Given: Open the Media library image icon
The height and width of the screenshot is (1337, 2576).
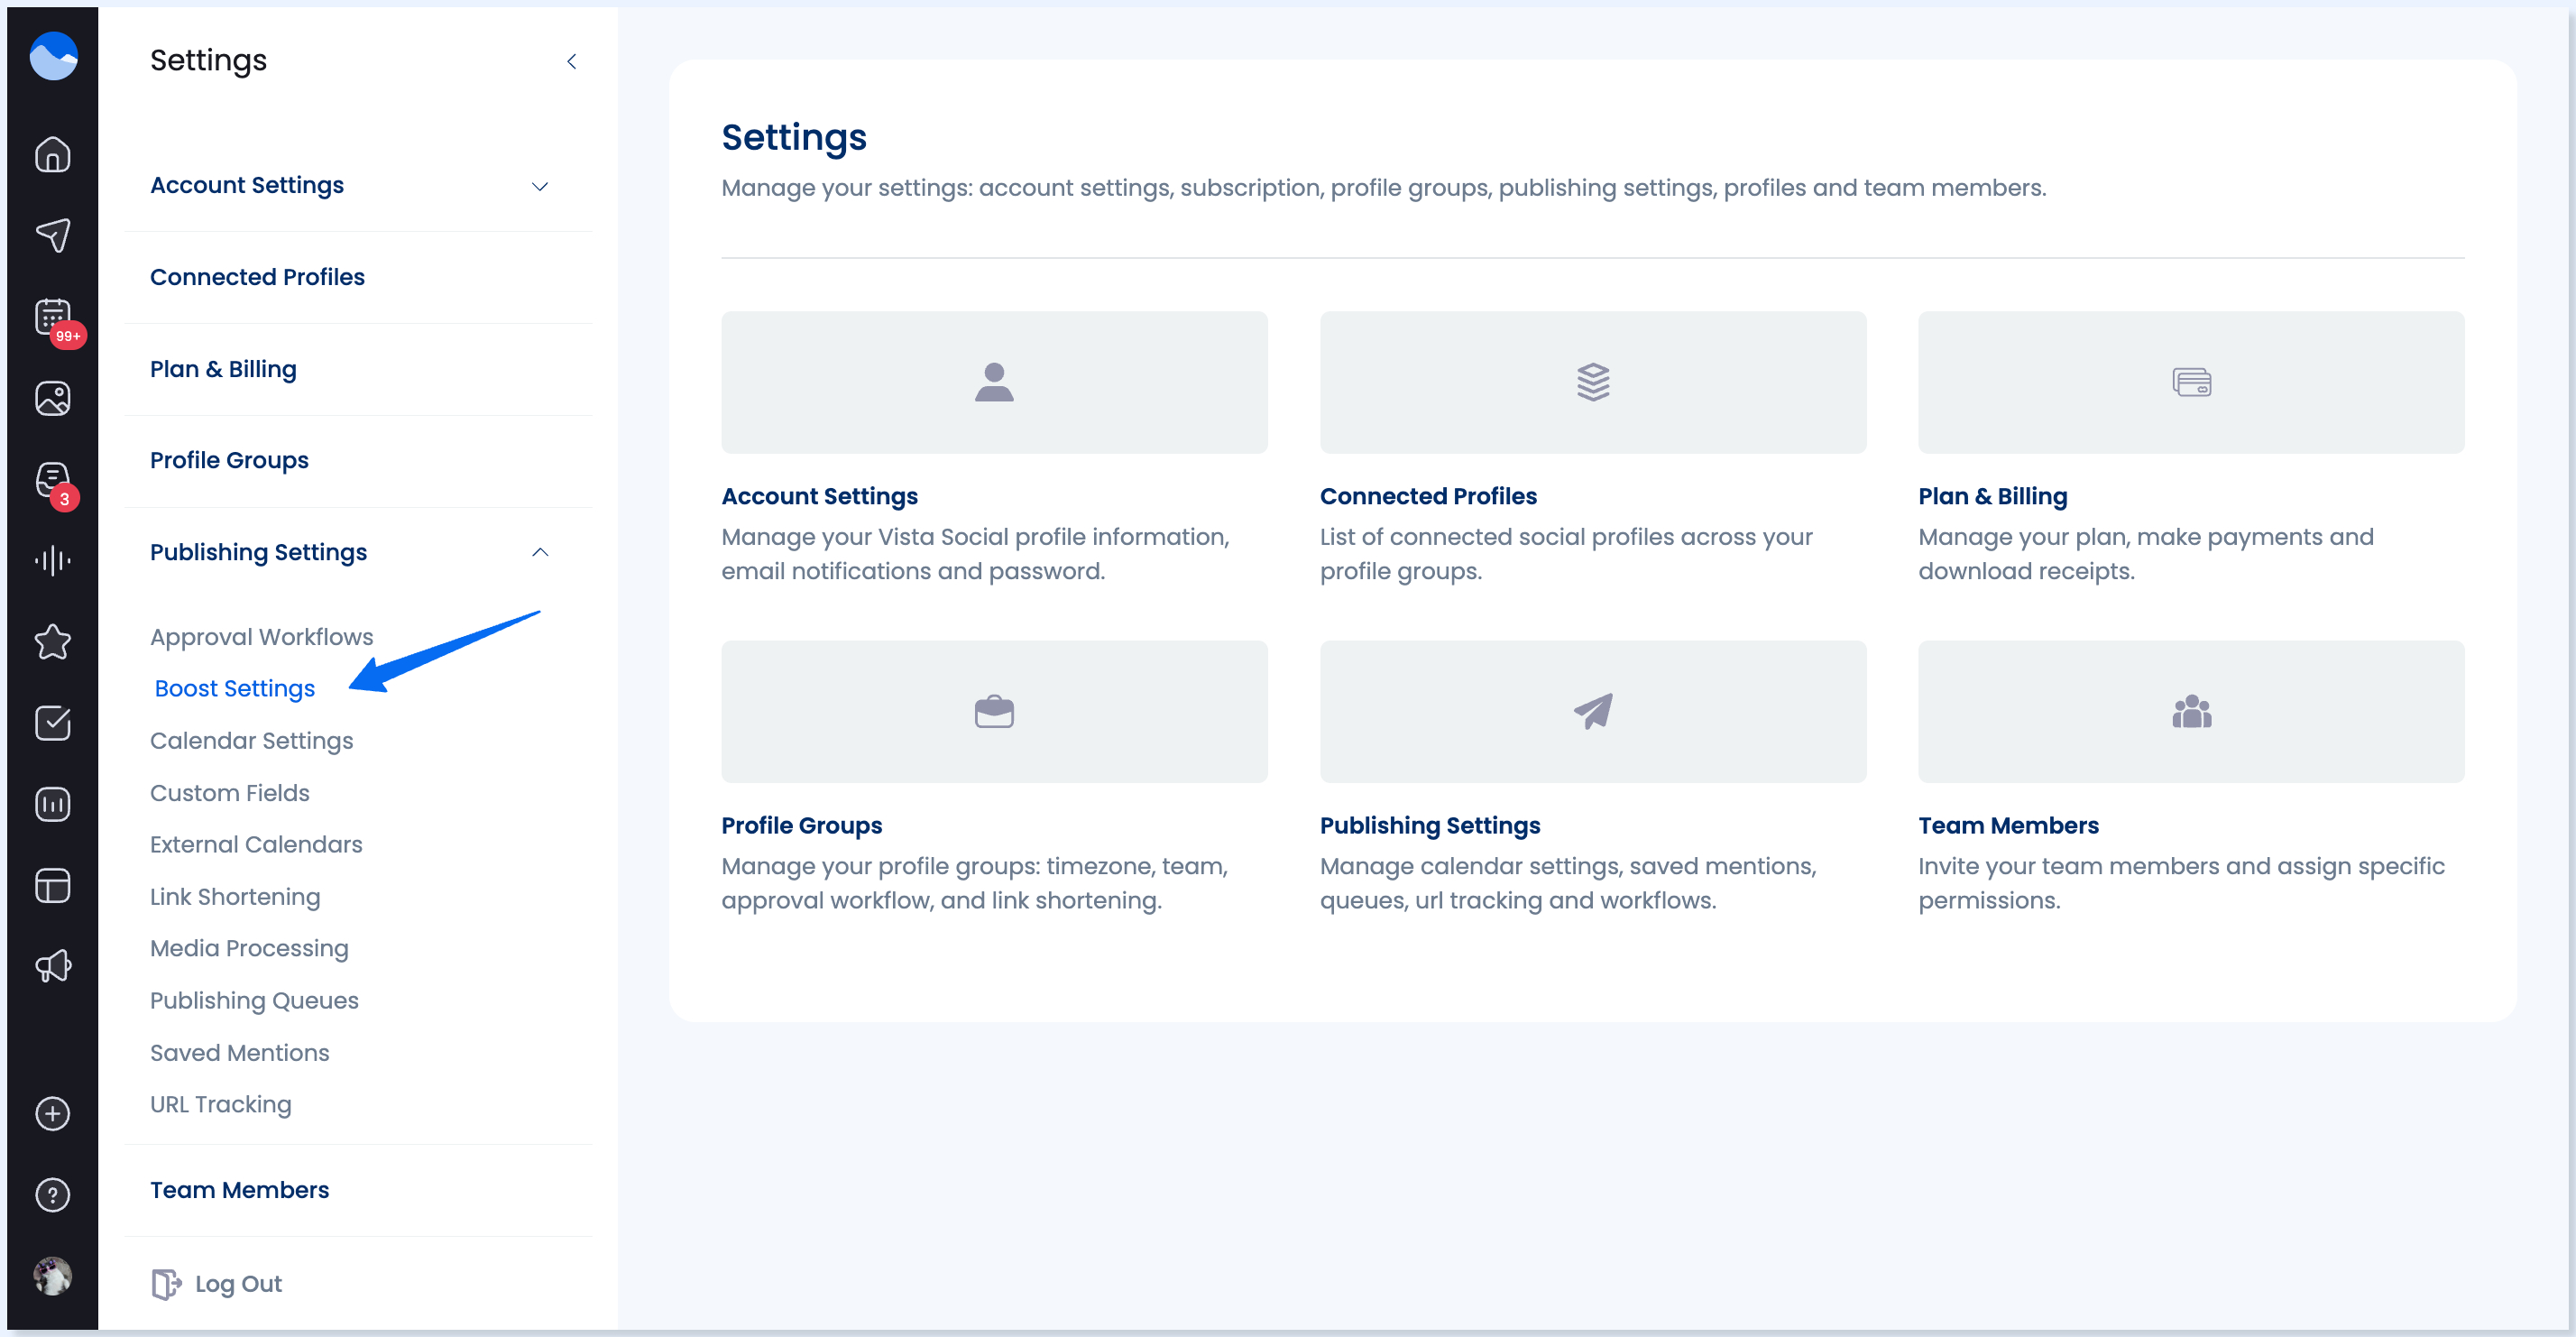Looking at the screenshot, I should (x=53, y=398).
